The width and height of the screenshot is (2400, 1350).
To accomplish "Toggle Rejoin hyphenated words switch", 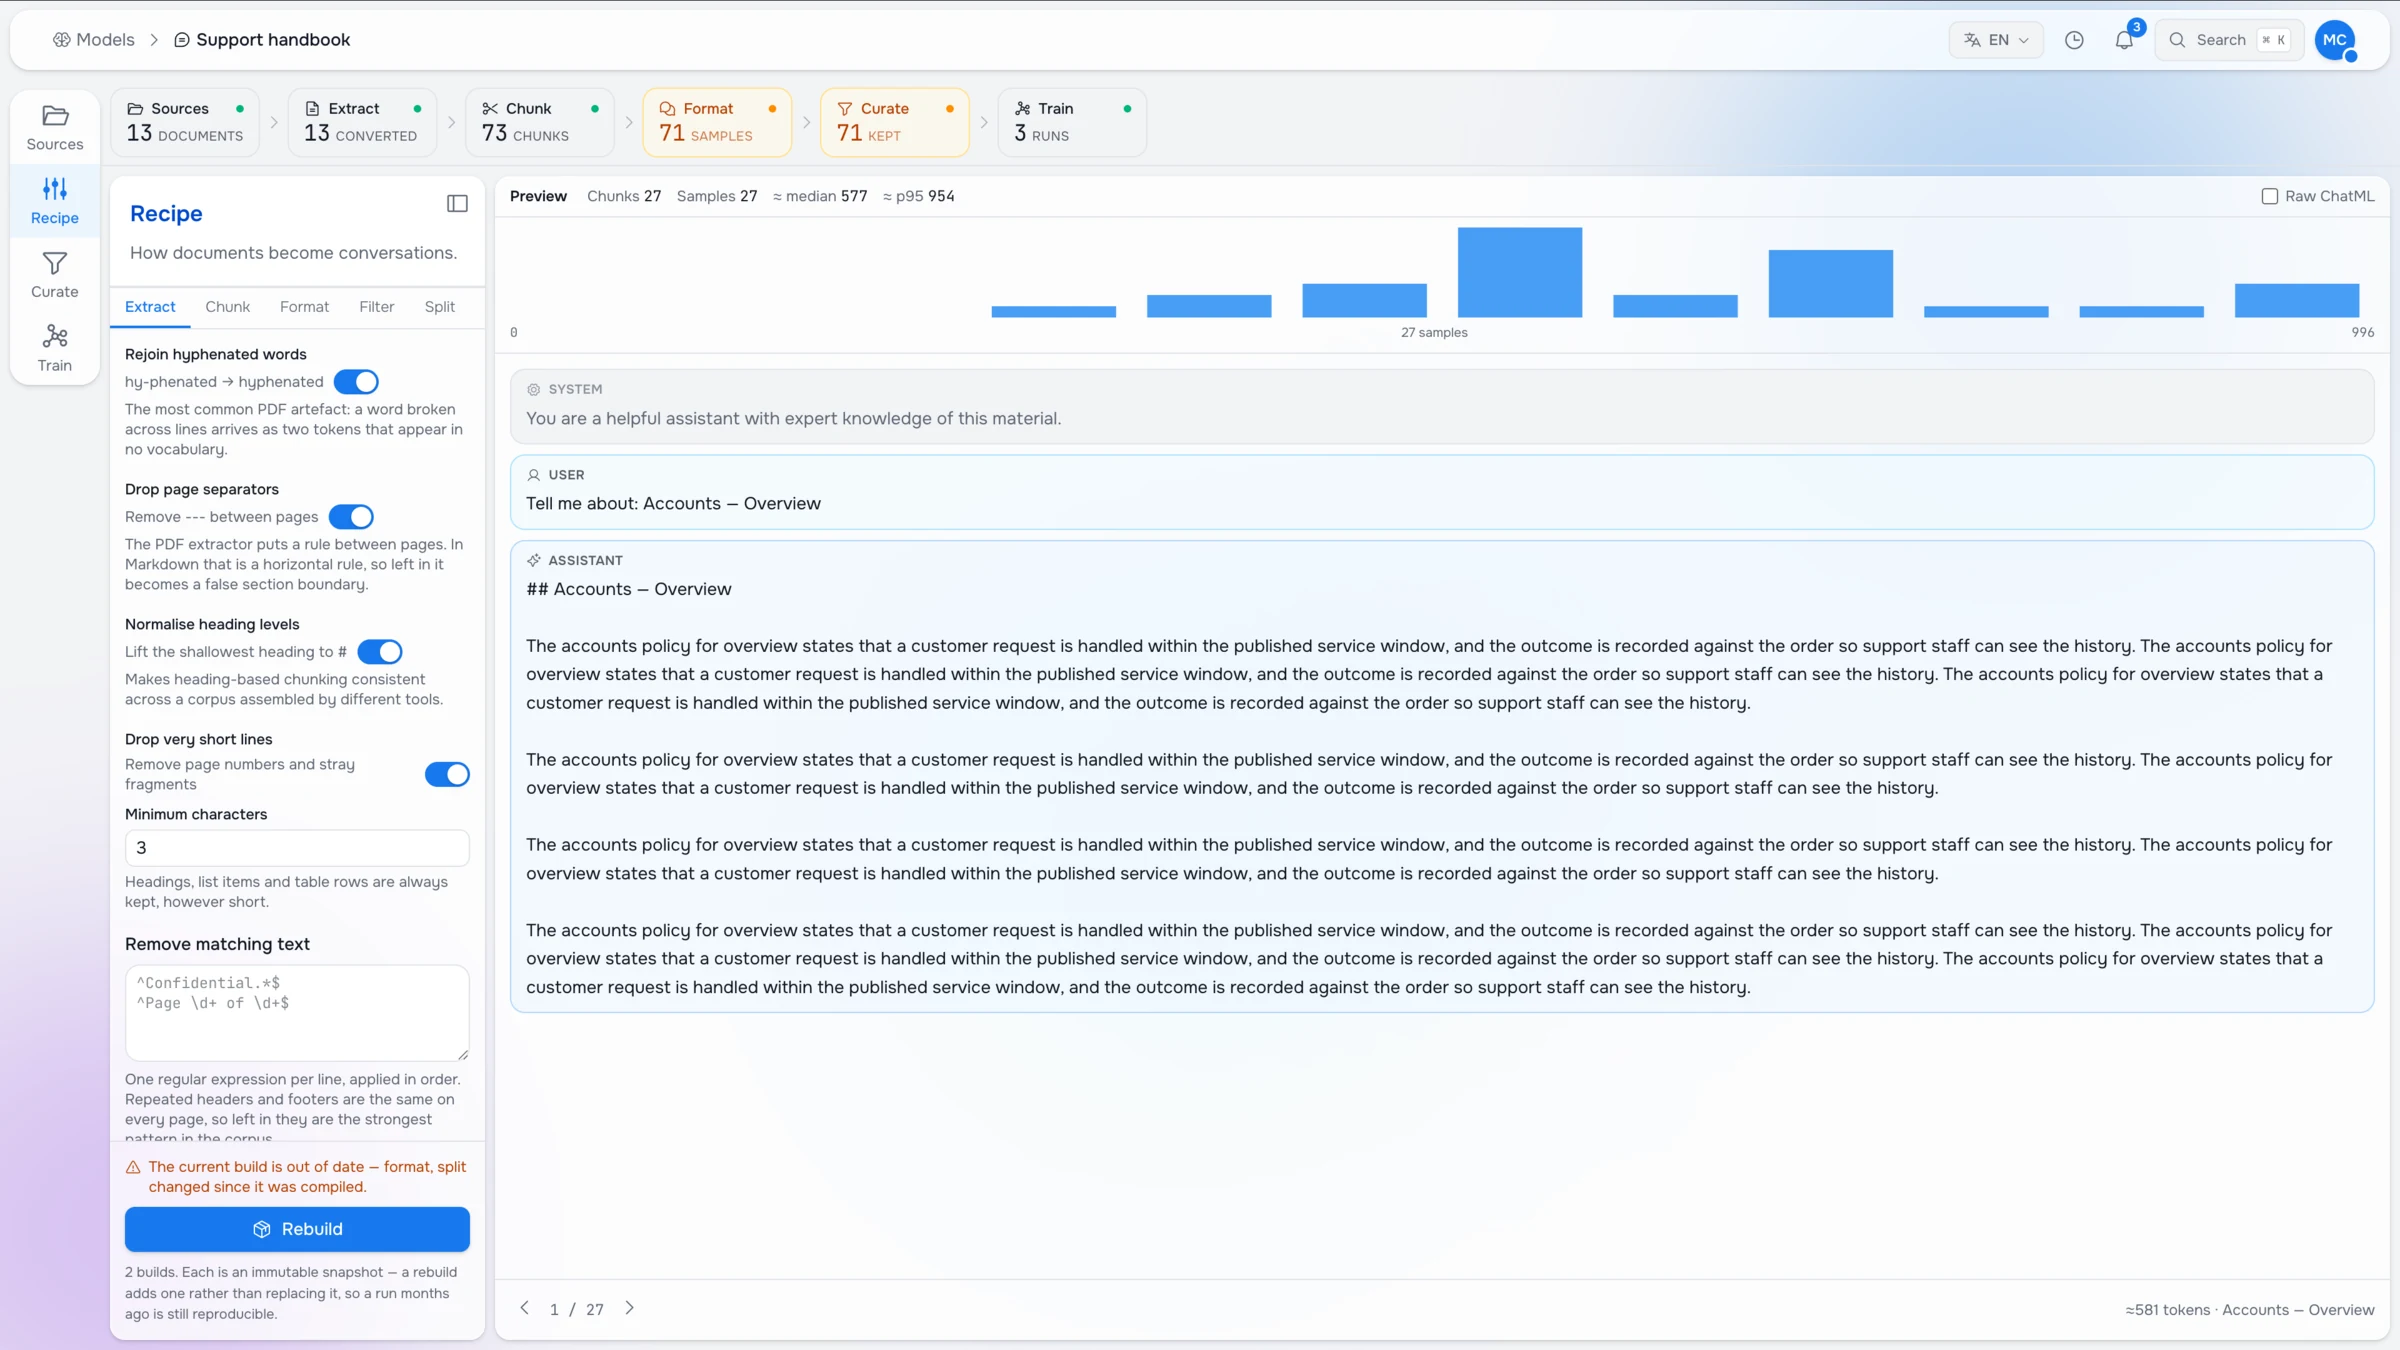I will (x=356, y=382).
